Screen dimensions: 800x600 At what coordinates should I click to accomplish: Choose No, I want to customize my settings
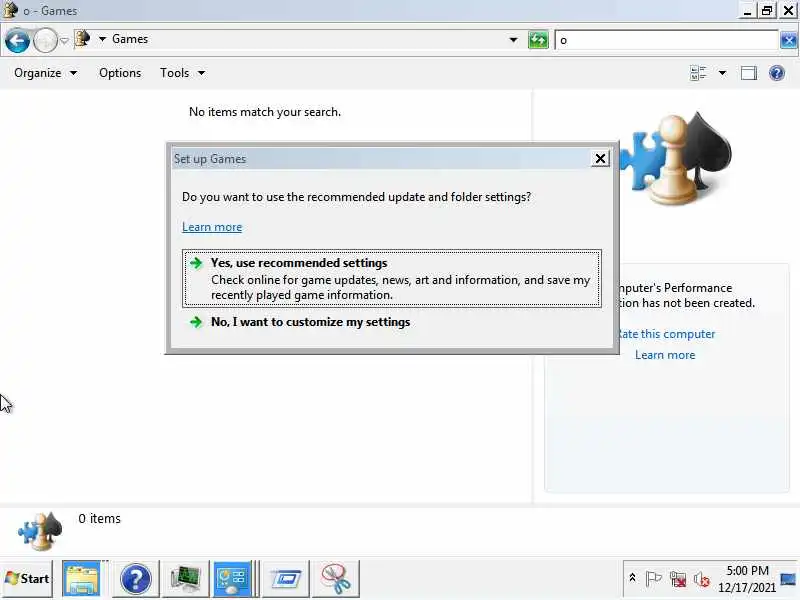pos(391,322)
